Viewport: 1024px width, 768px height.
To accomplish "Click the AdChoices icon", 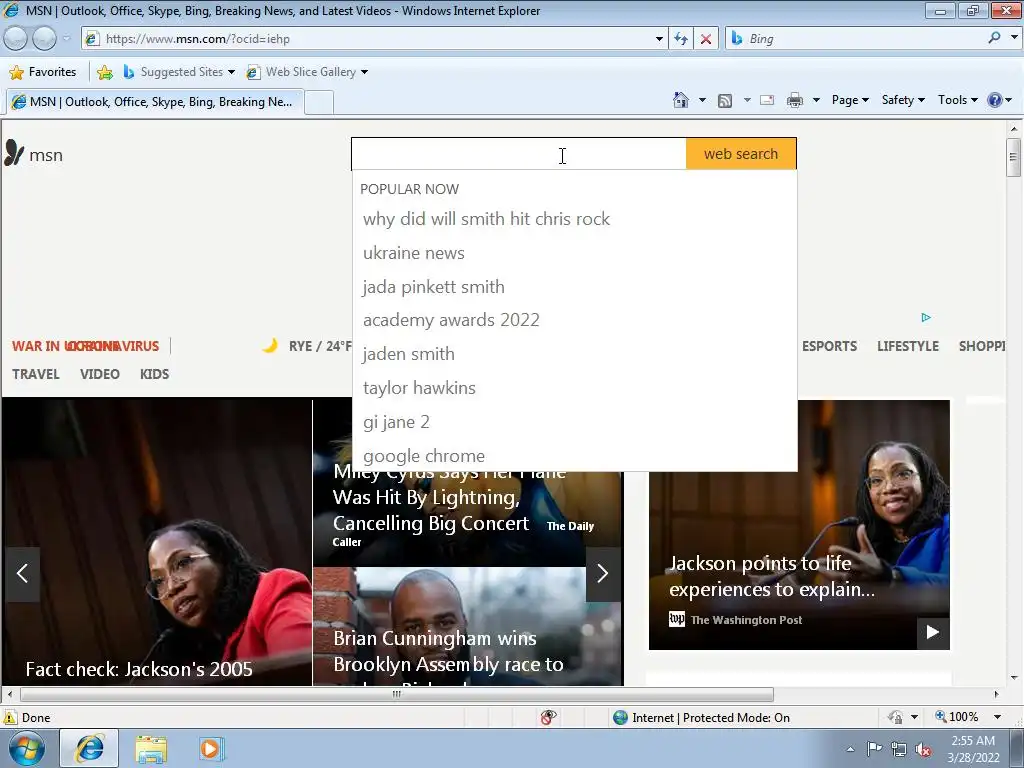I will click(925, 317).
